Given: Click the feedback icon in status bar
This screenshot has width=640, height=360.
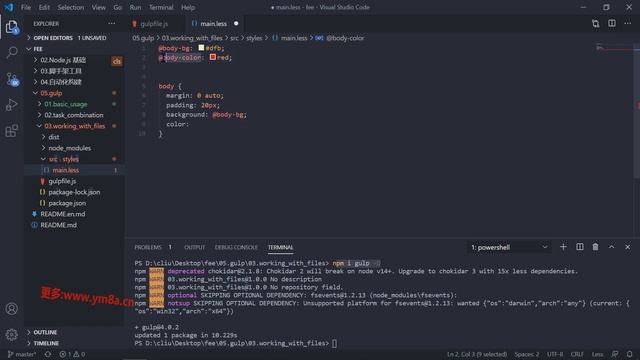Looking at the screenshot, I should [x=615, y=354].
